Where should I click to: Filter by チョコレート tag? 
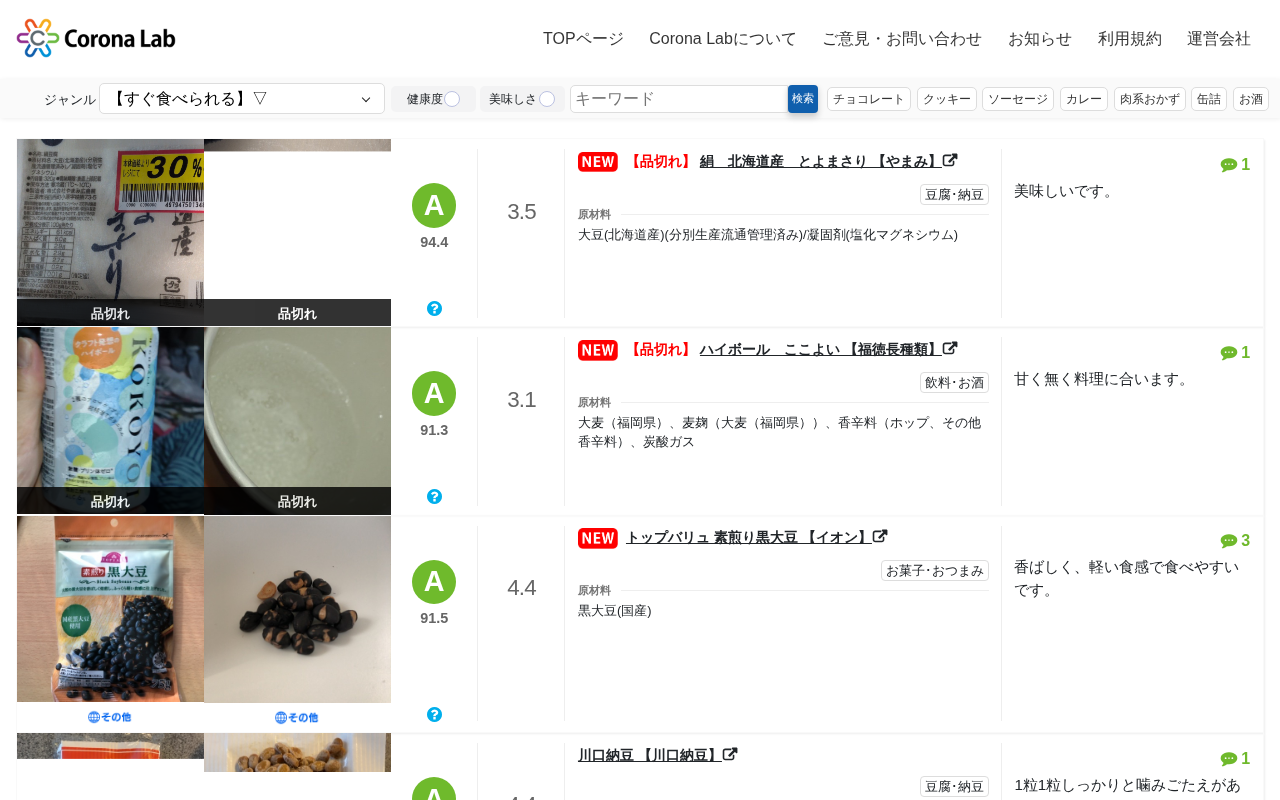pos(869,99)
